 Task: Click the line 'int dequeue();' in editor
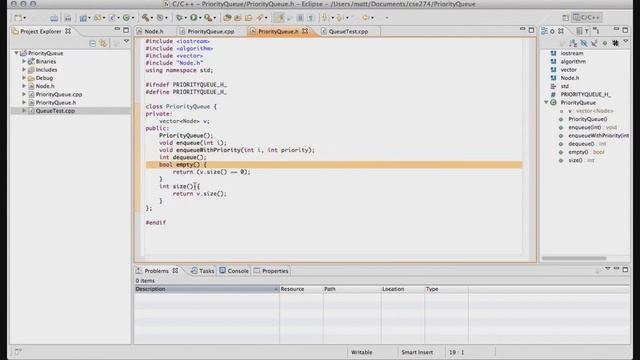182,157
